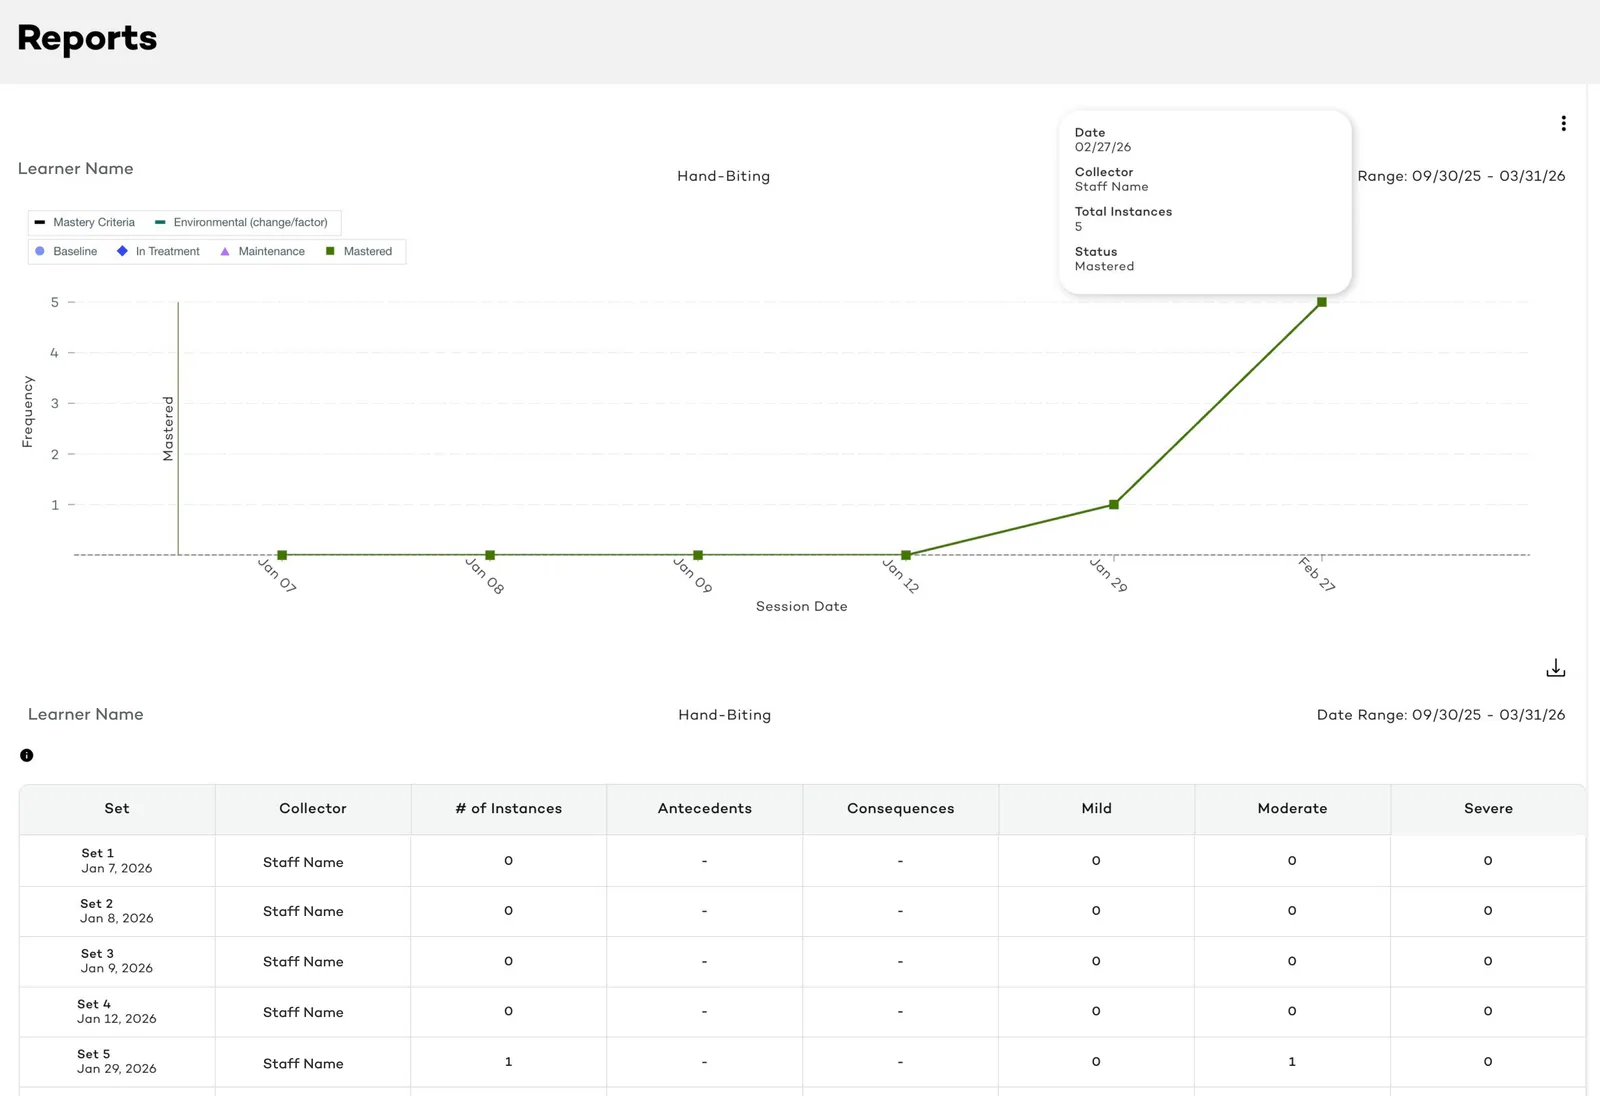The height and width of the screenshot is (1096, 1600).
Task: Click instances value 1 in Set 5 row
Action: pos(509,1062)
